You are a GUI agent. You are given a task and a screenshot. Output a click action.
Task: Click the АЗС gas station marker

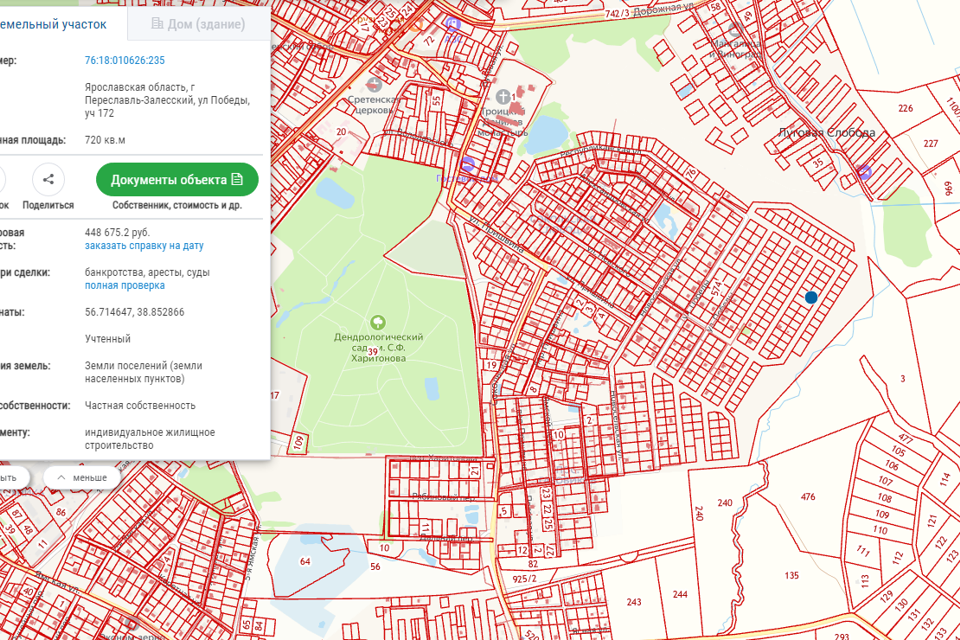click(452, 25)
